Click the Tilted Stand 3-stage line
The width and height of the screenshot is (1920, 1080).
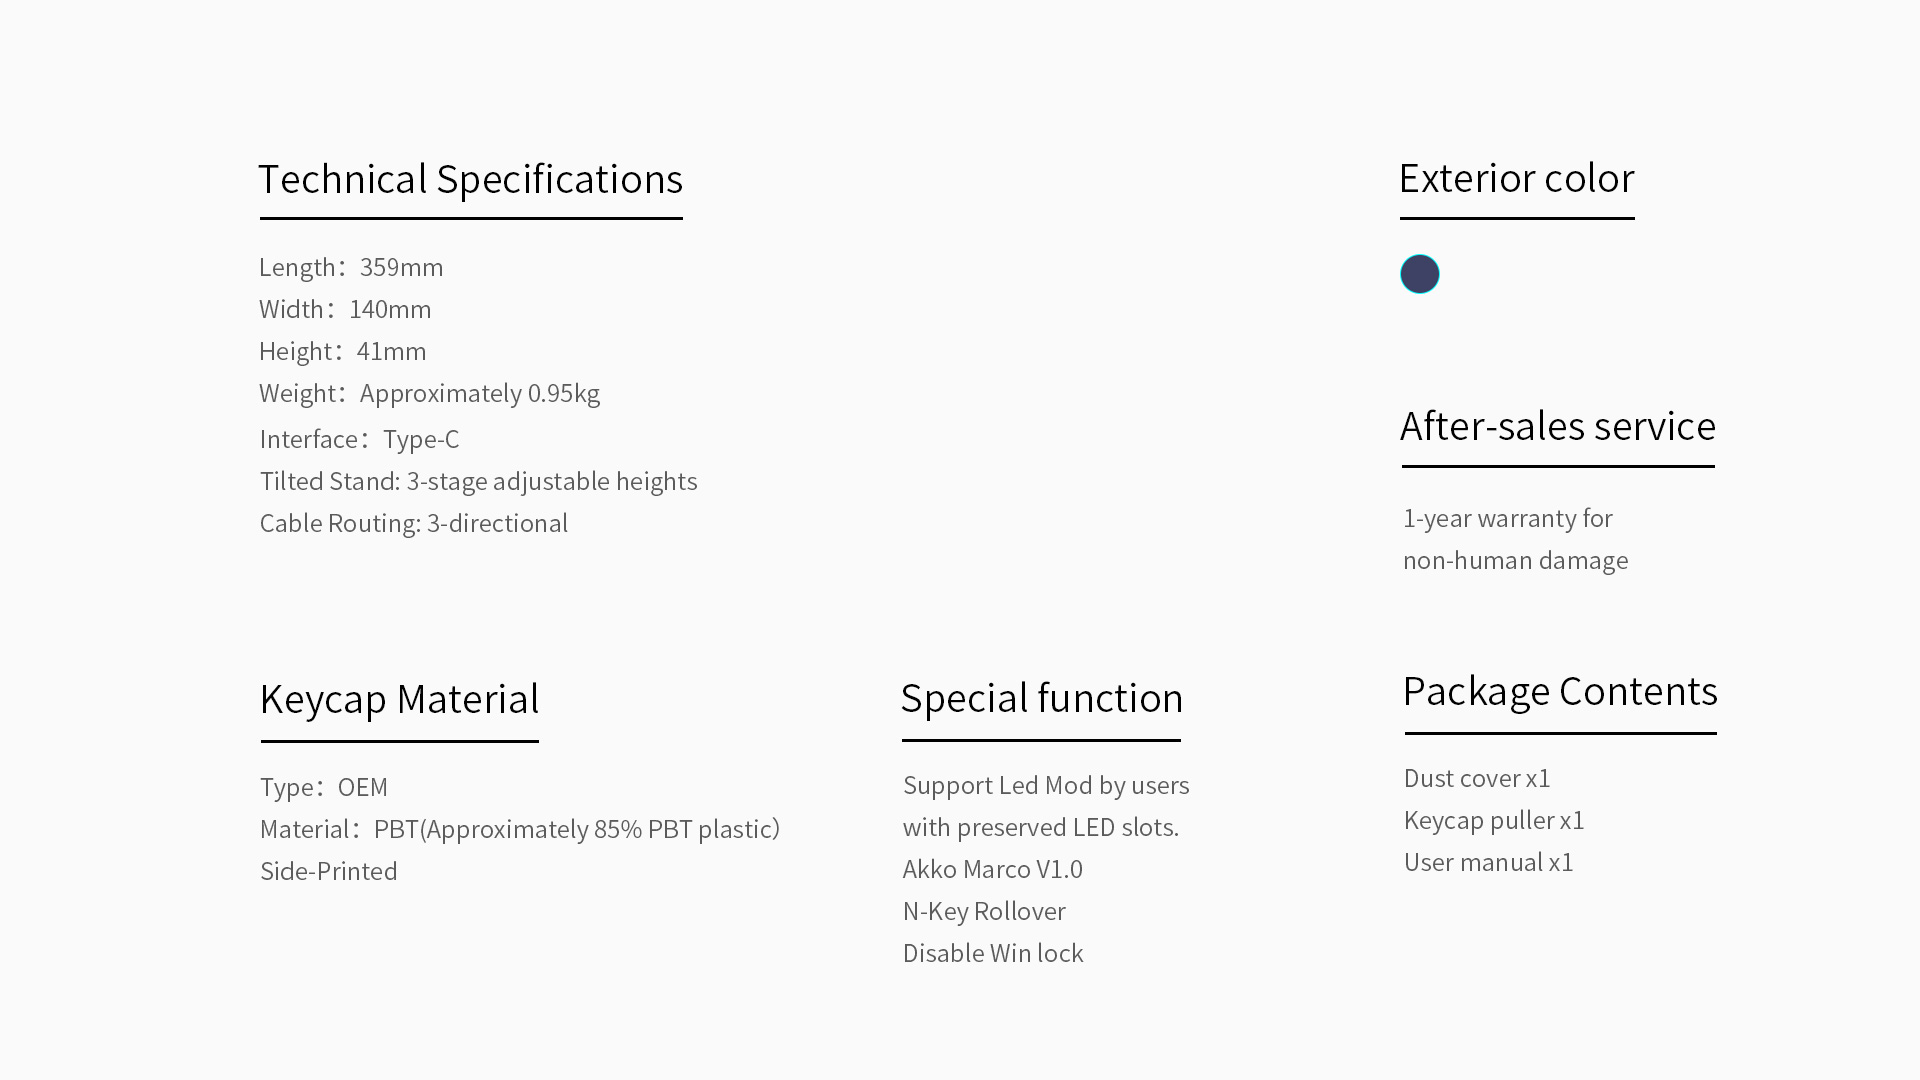click(x=478, y=481)
